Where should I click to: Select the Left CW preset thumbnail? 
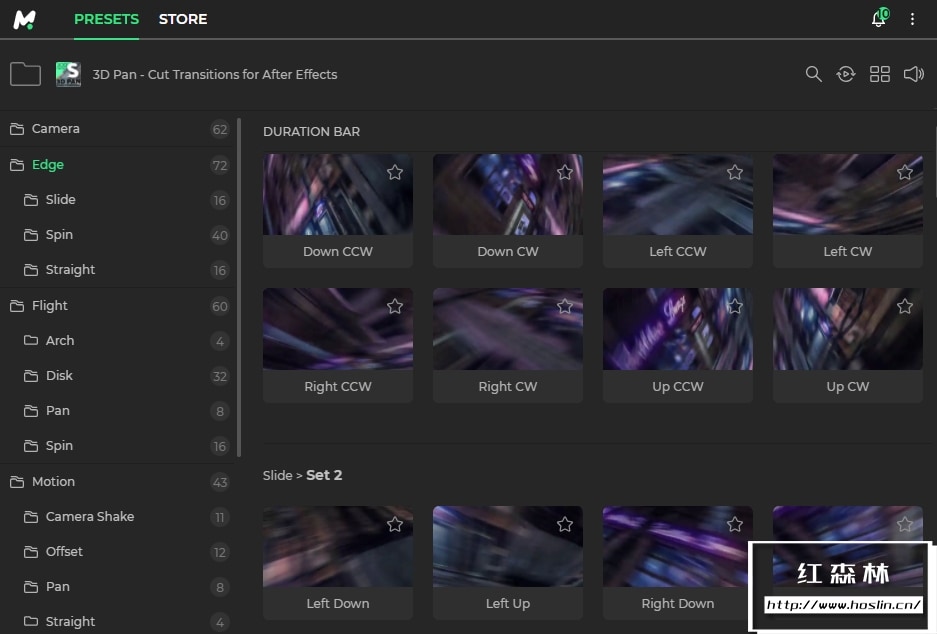848,194
